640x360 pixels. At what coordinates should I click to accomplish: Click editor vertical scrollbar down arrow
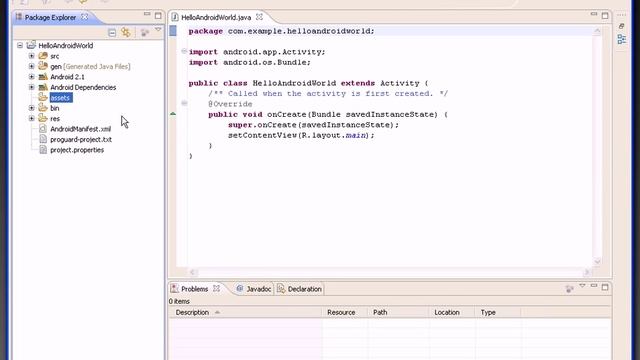pyautogui.click(x=597, y=262)
